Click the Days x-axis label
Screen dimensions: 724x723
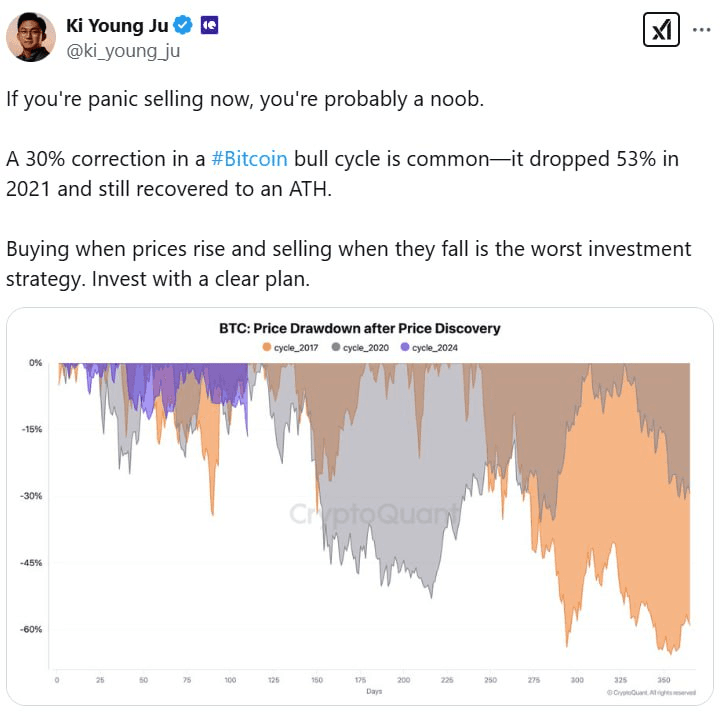click(x=373, y=691)
